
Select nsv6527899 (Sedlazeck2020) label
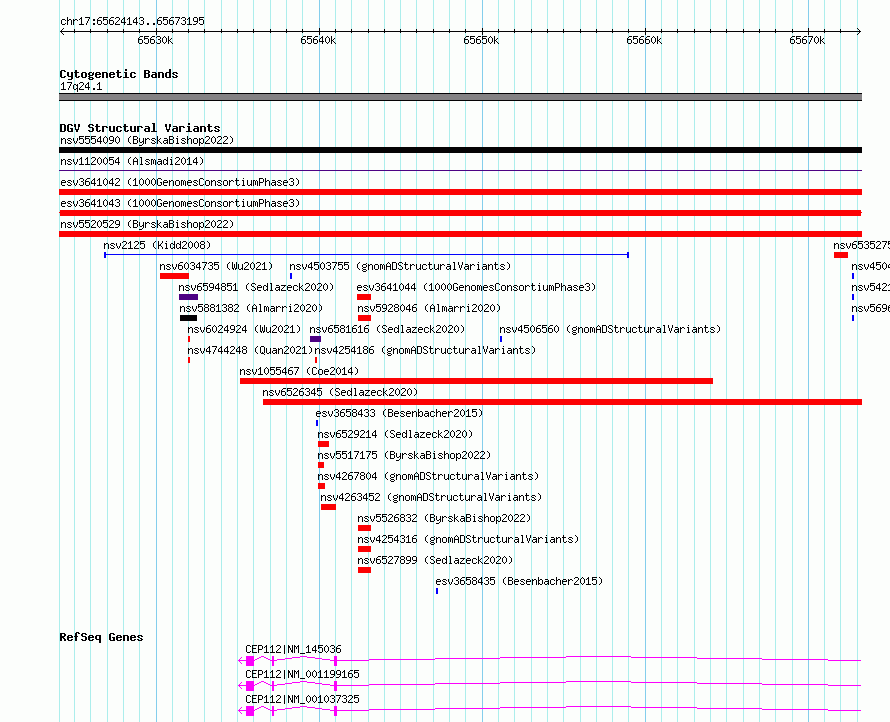coord(435,560)
